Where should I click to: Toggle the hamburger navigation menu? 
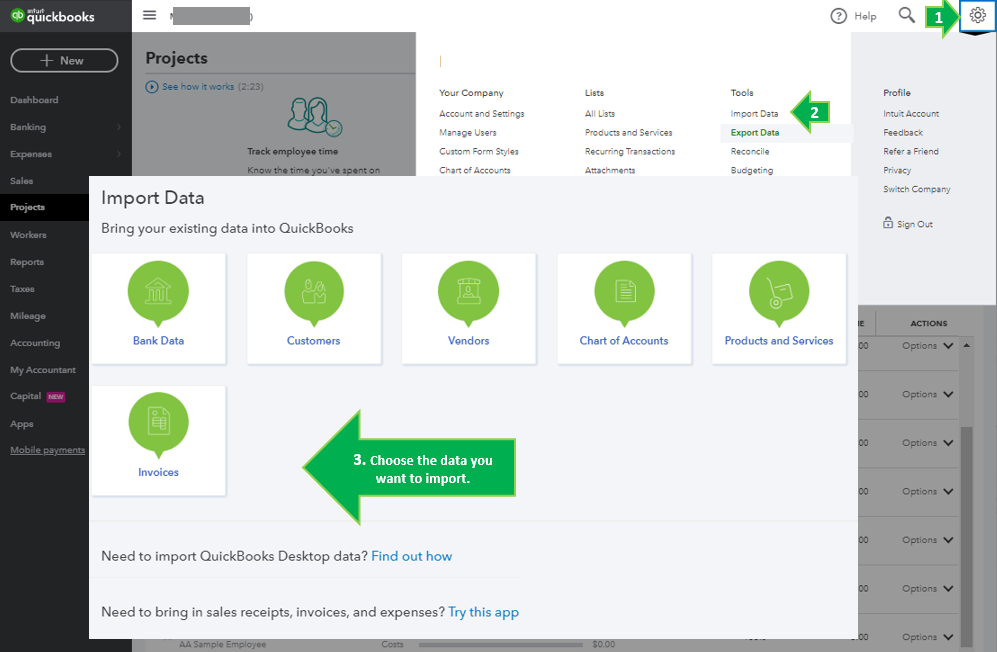(x=149, y=15)
